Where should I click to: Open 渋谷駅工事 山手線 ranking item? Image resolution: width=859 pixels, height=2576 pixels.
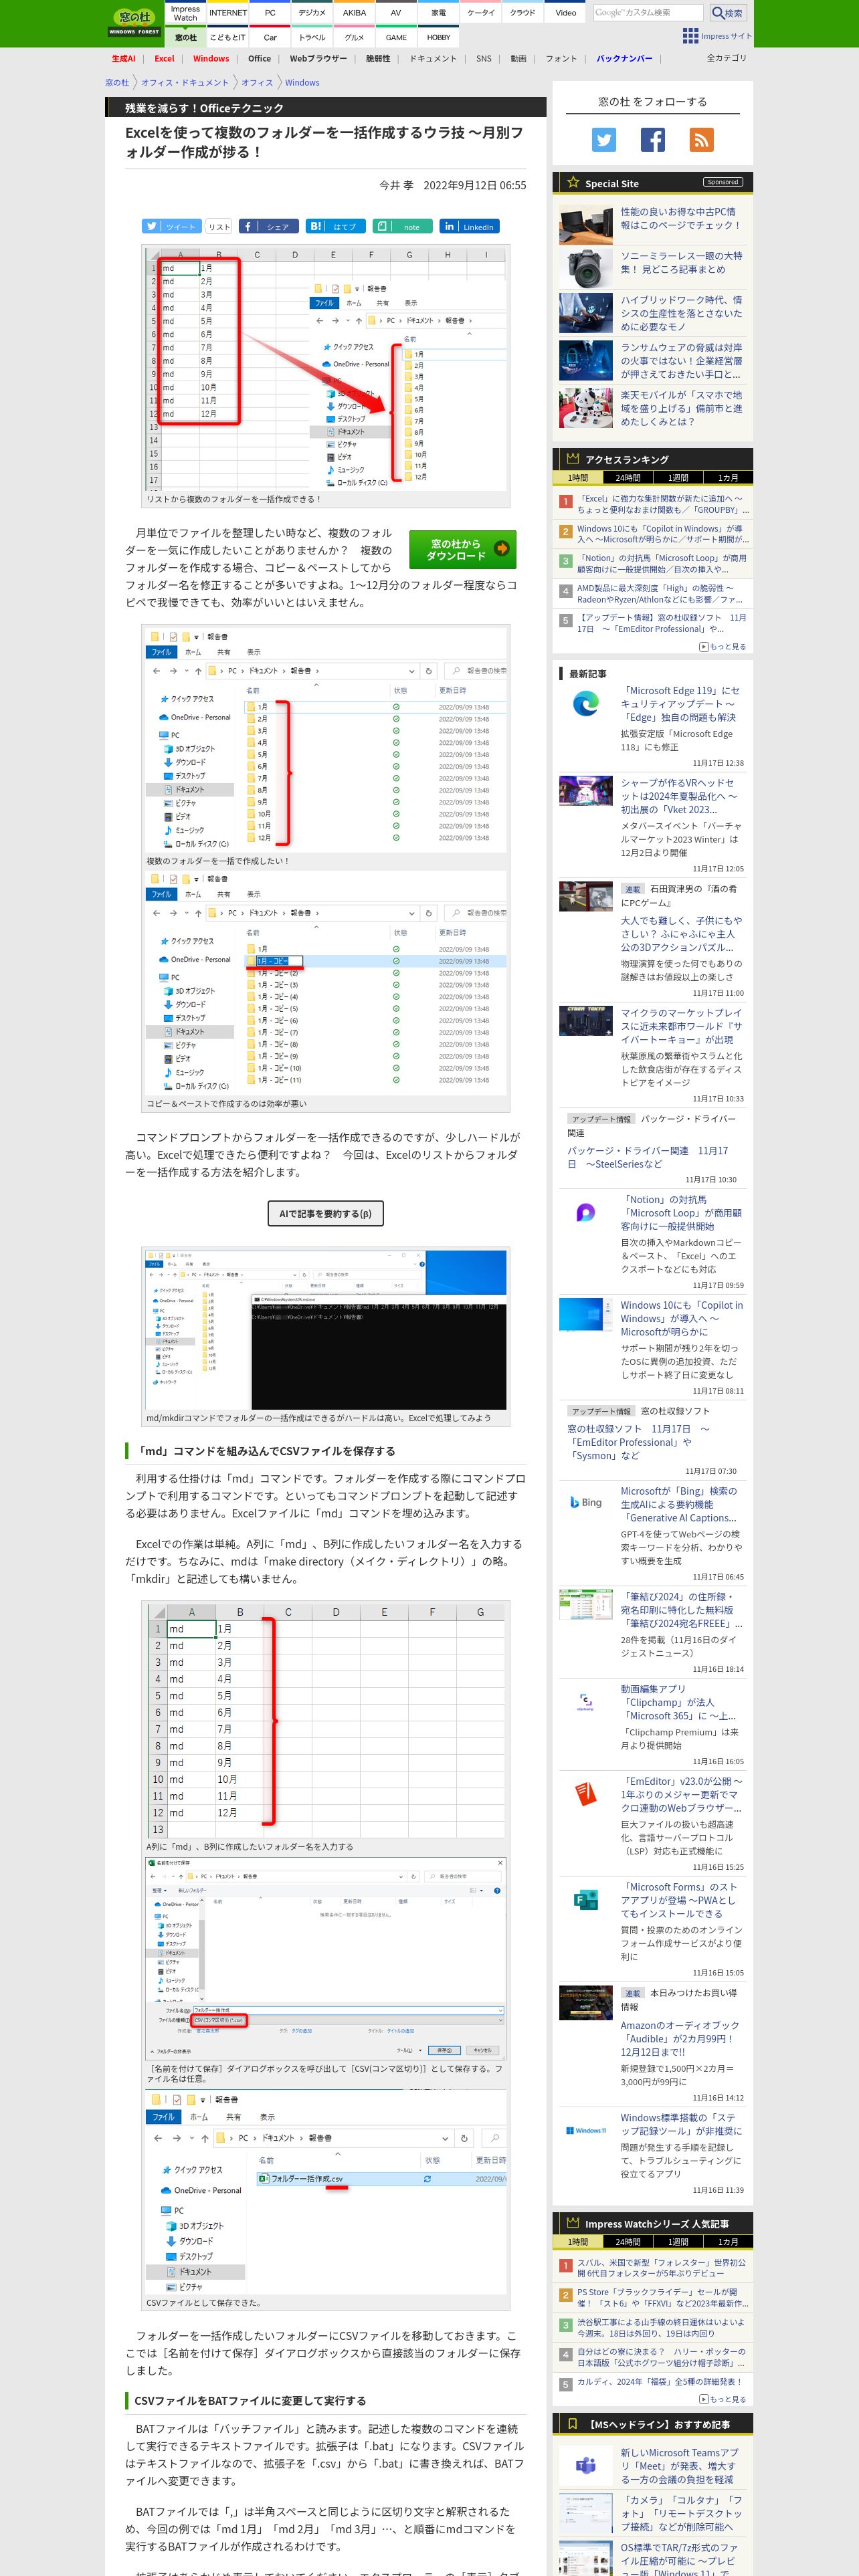coord(661,2328)
